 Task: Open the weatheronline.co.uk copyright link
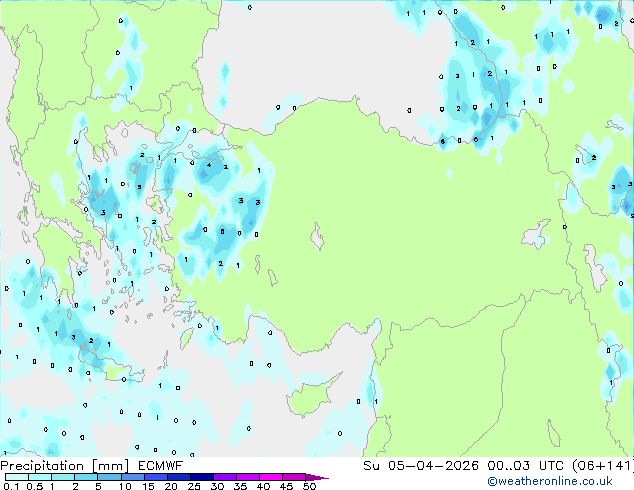[x=550, y=481]
